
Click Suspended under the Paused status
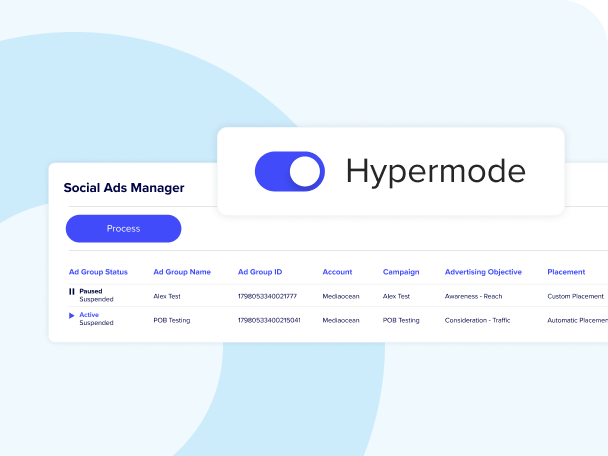pyautogui.click(x=97, y=299)
